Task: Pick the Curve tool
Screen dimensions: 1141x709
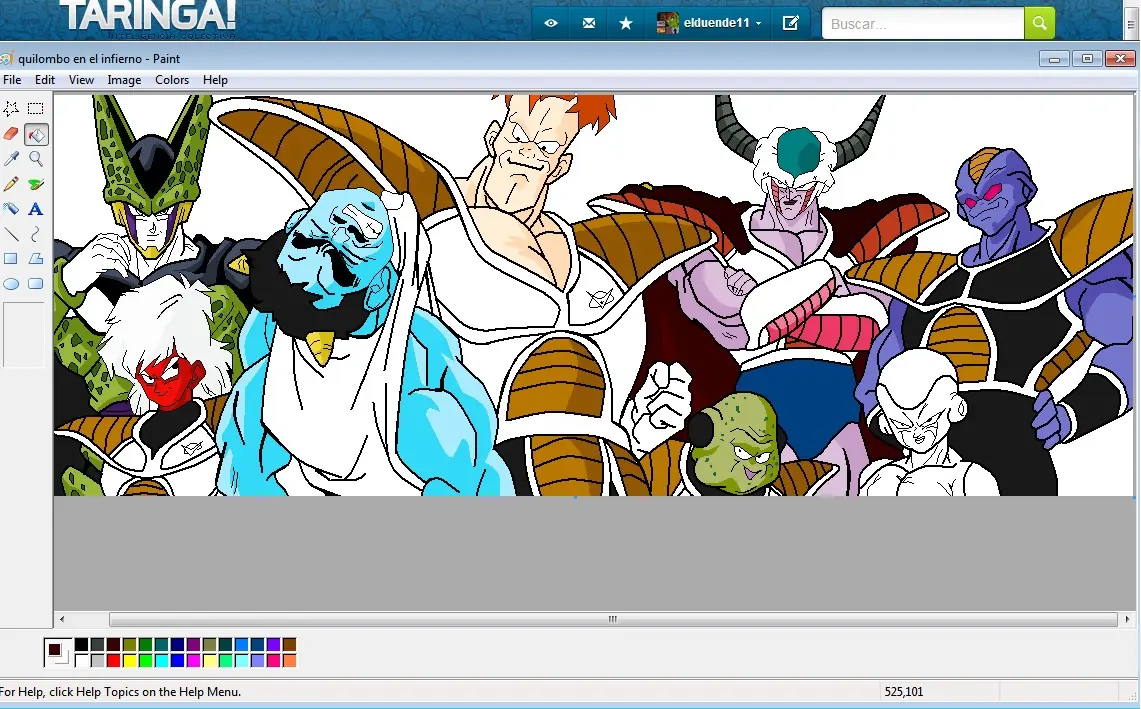Action: click(35, 234)
